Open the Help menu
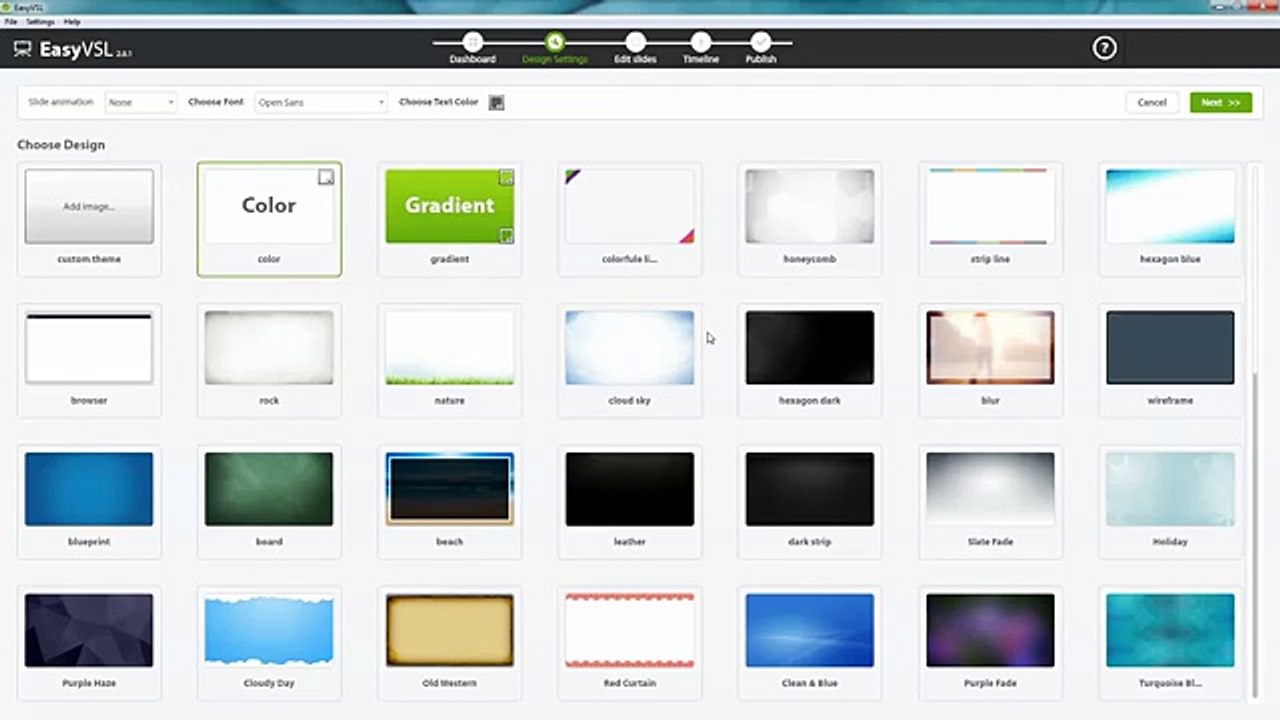Image resolution: width=1280 pixels, height=720 pixels. 71,21
